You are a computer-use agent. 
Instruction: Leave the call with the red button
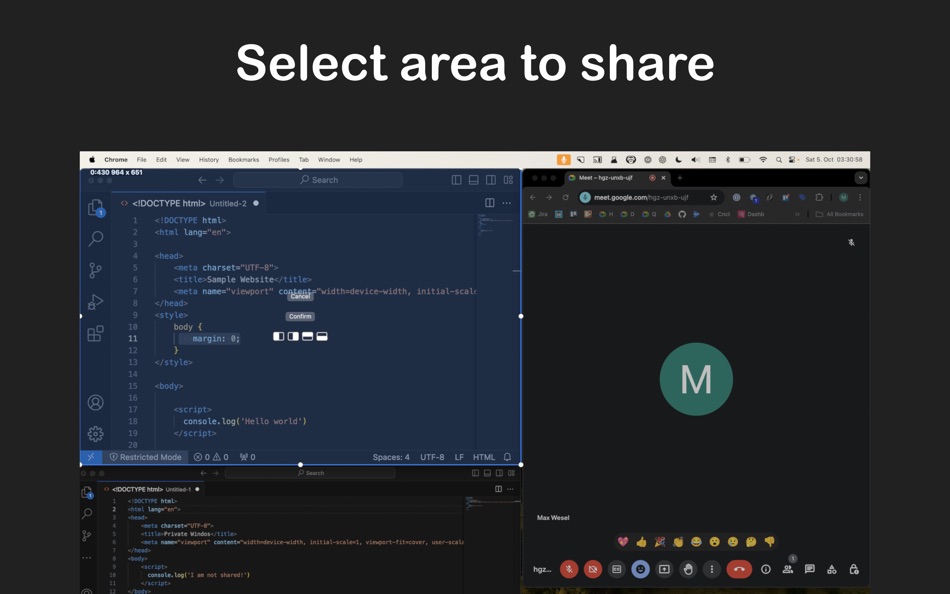tap(739, 569)
